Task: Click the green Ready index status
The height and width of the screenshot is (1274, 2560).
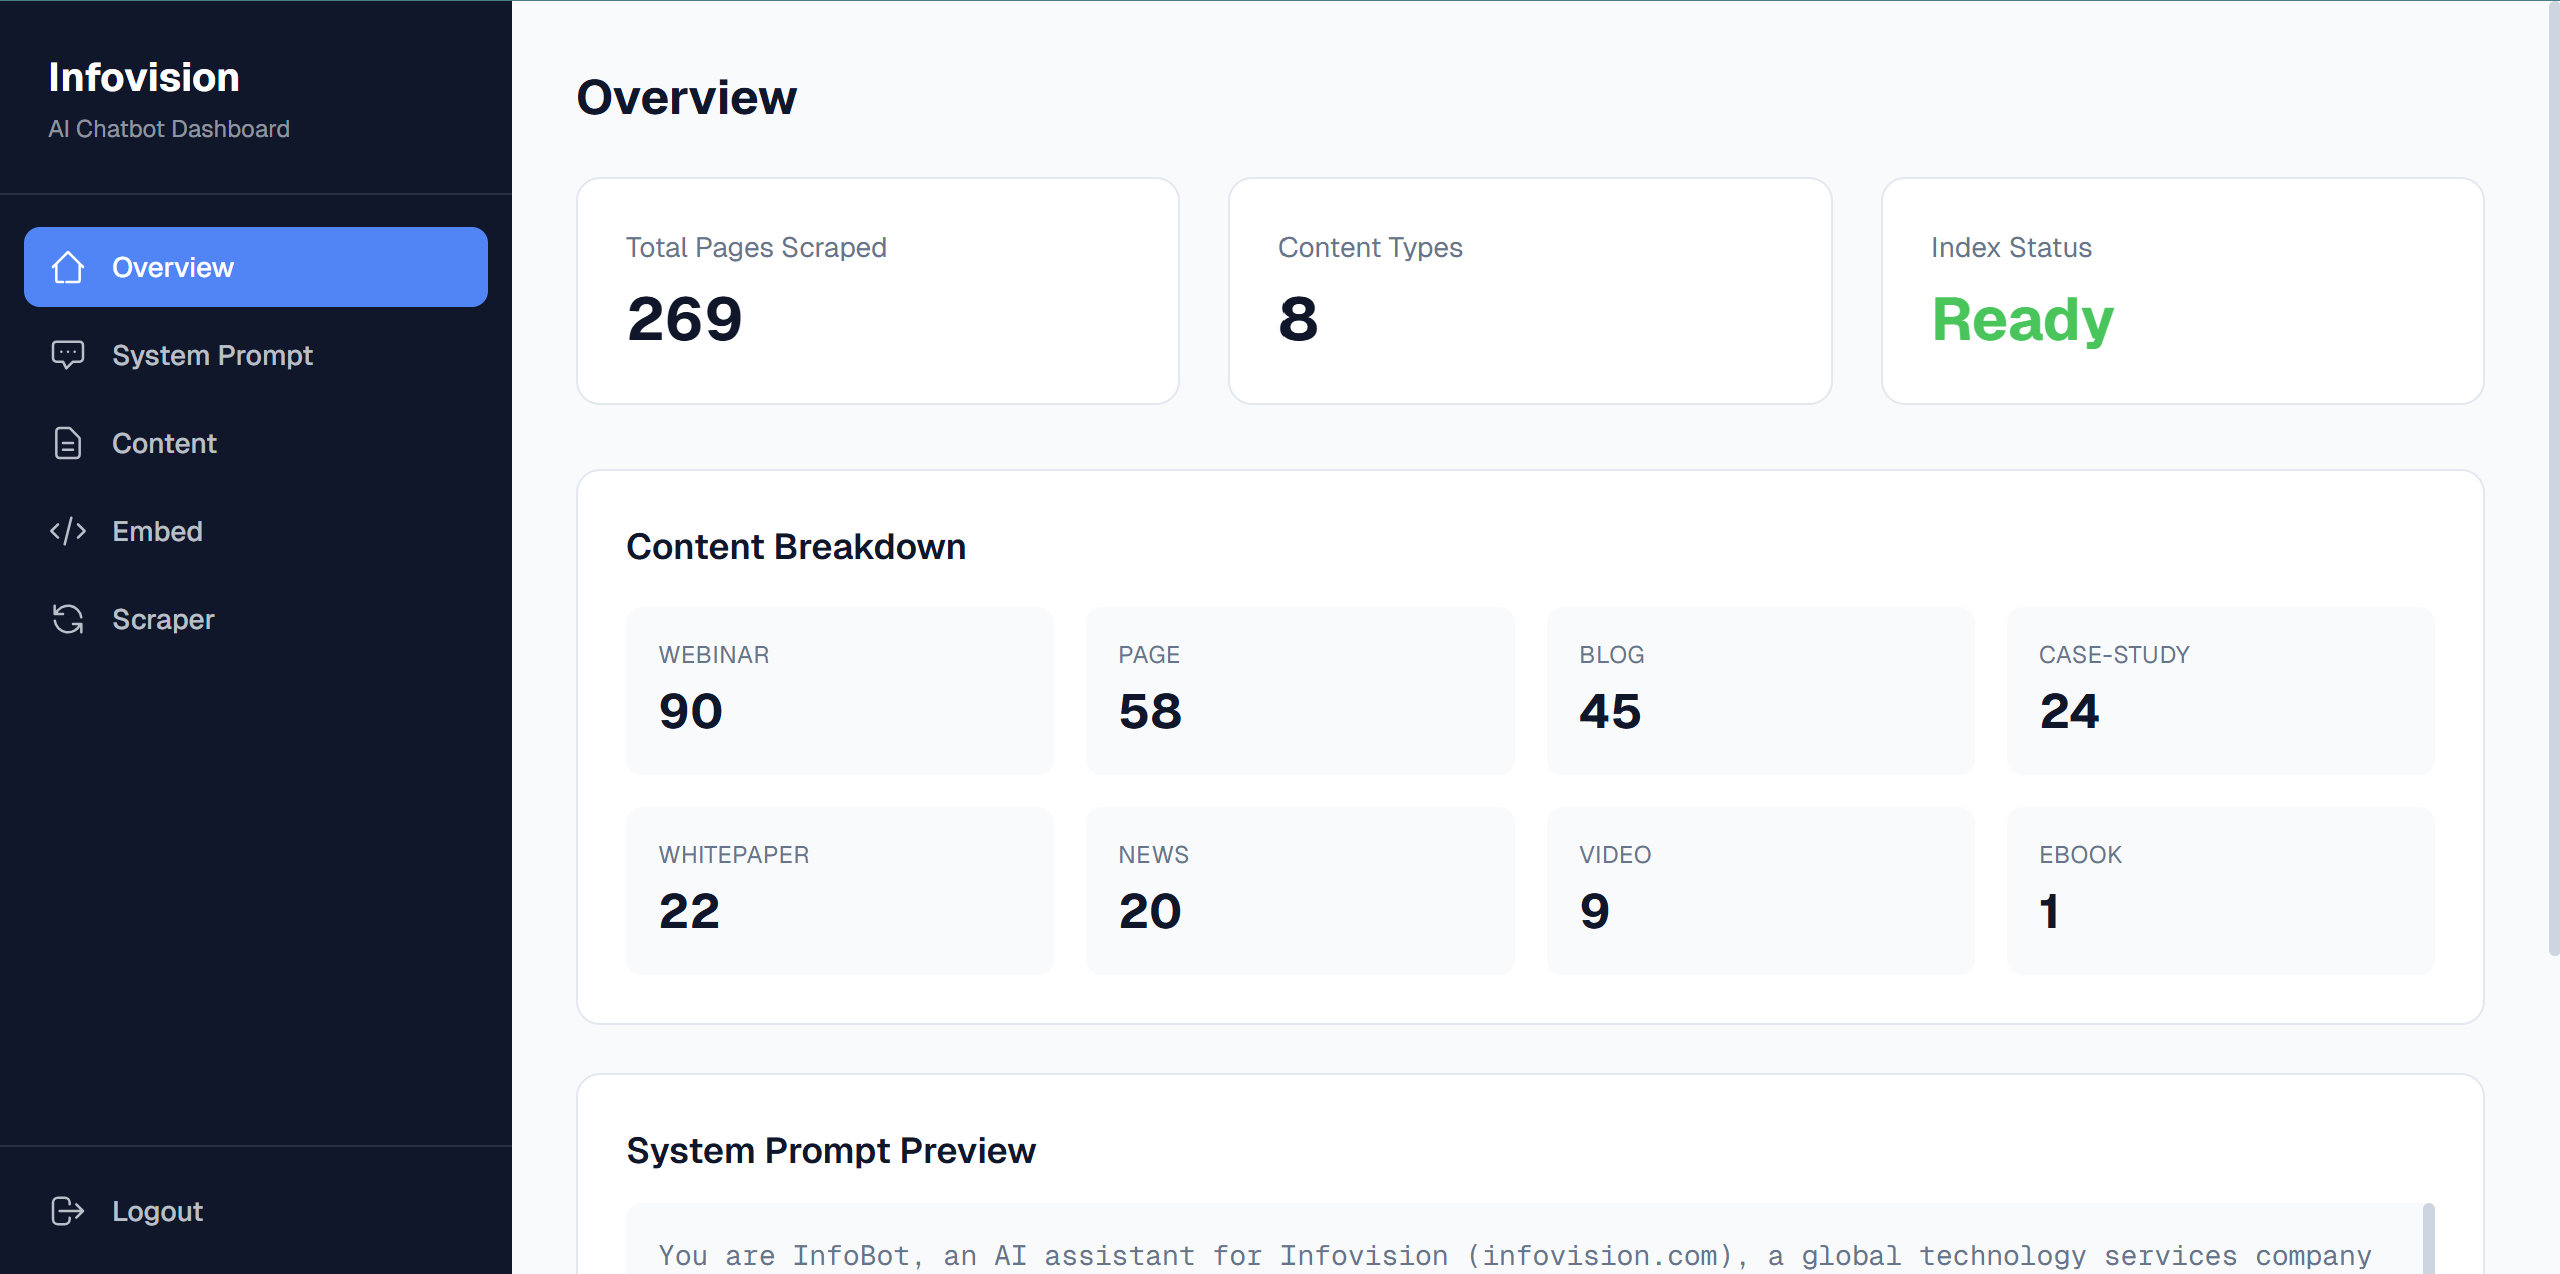Action: [2022, 320]
